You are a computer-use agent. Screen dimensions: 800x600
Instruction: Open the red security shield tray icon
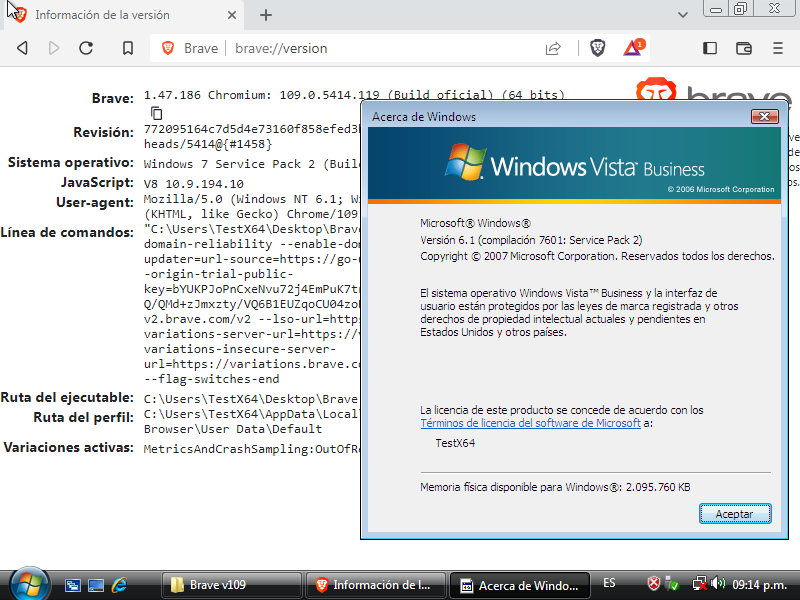click(x=654, y=584)
